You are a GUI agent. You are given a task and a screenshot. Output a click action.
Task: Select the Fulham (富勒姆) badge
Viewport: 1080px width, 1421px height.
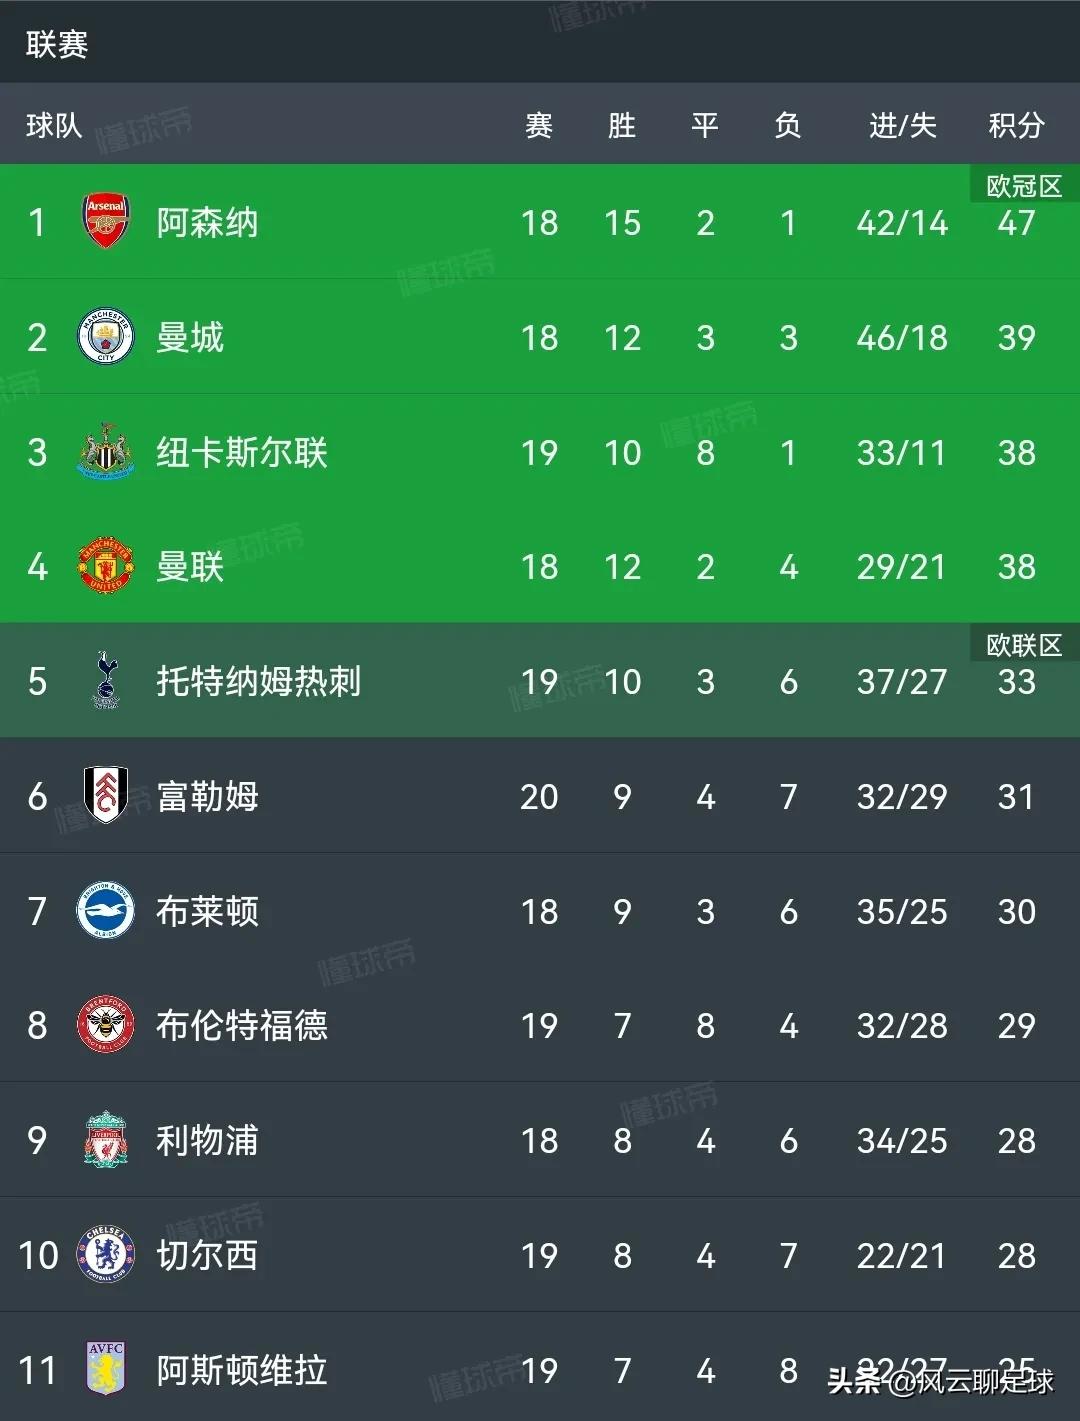103,796
